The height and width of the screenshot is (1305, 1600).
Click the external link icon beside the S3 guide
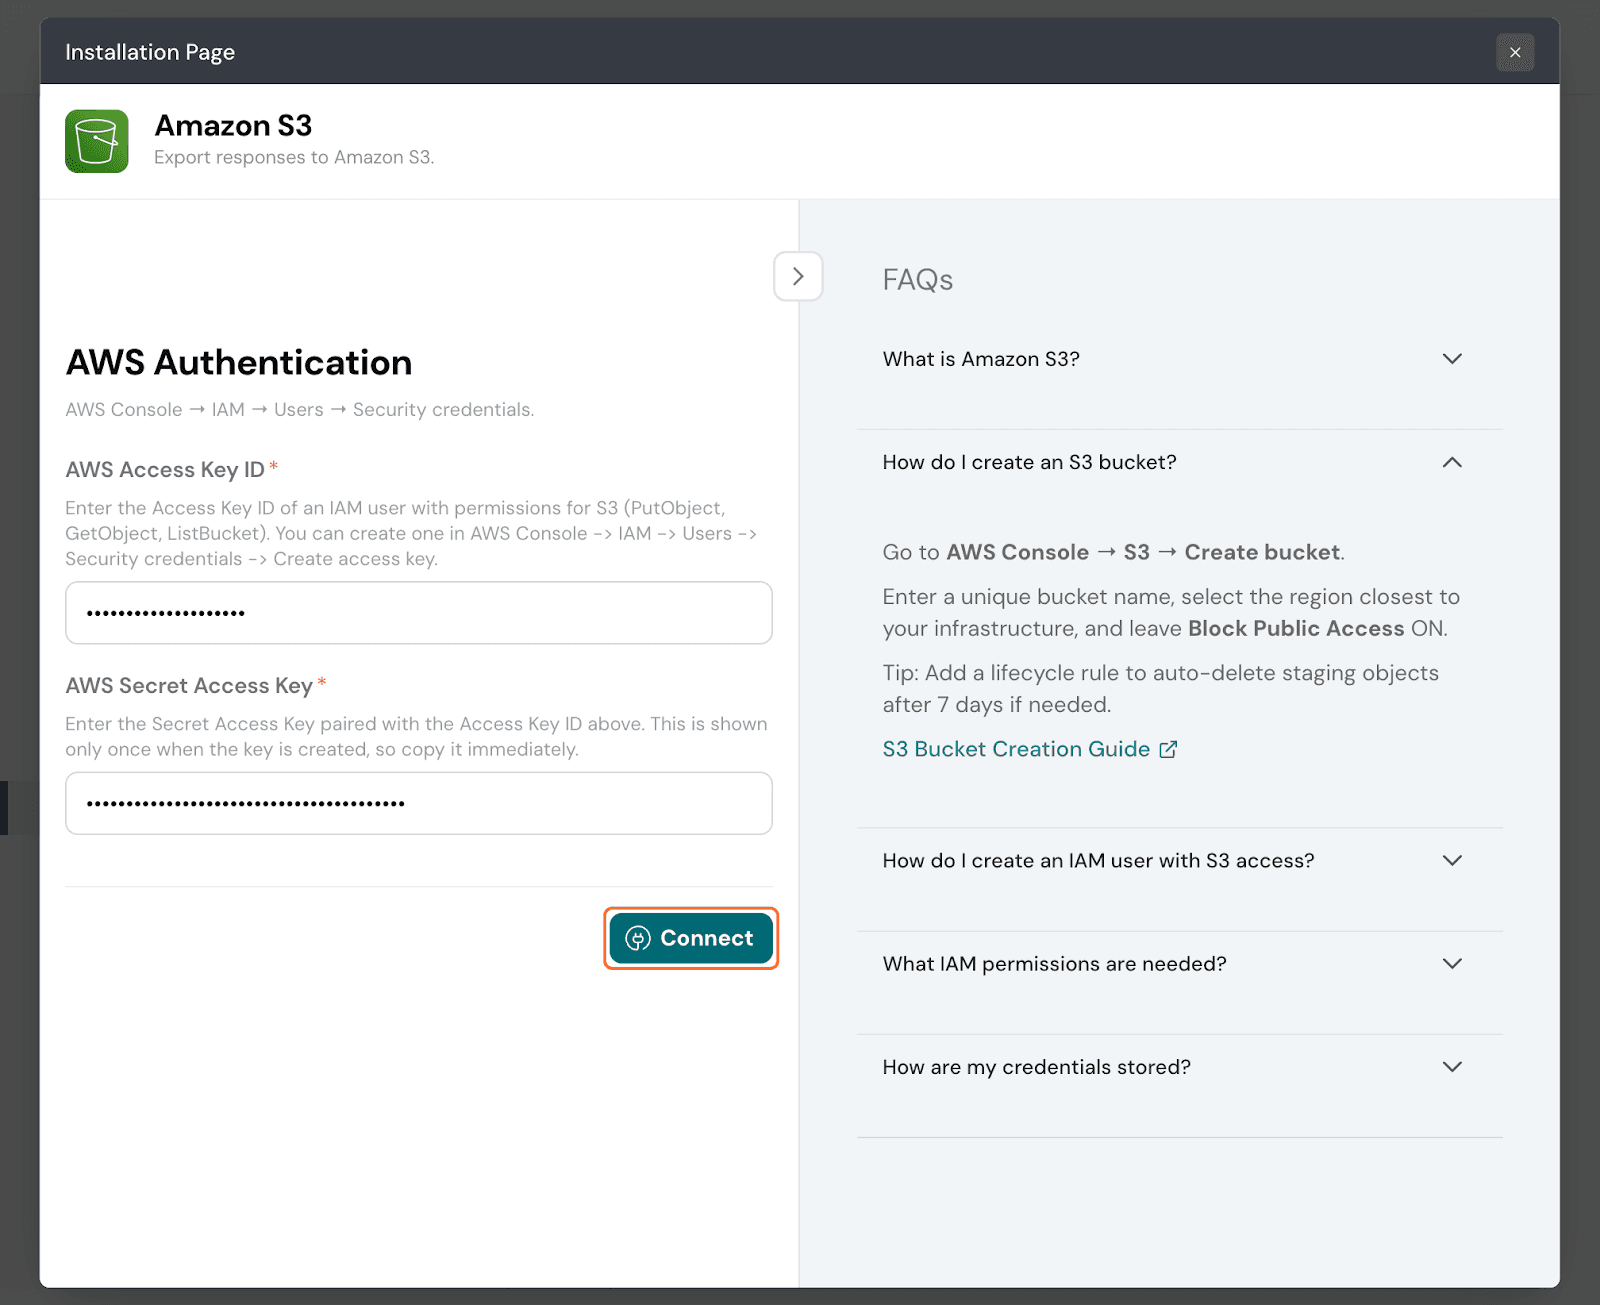pyautogui.click(x=1168, y=749)
